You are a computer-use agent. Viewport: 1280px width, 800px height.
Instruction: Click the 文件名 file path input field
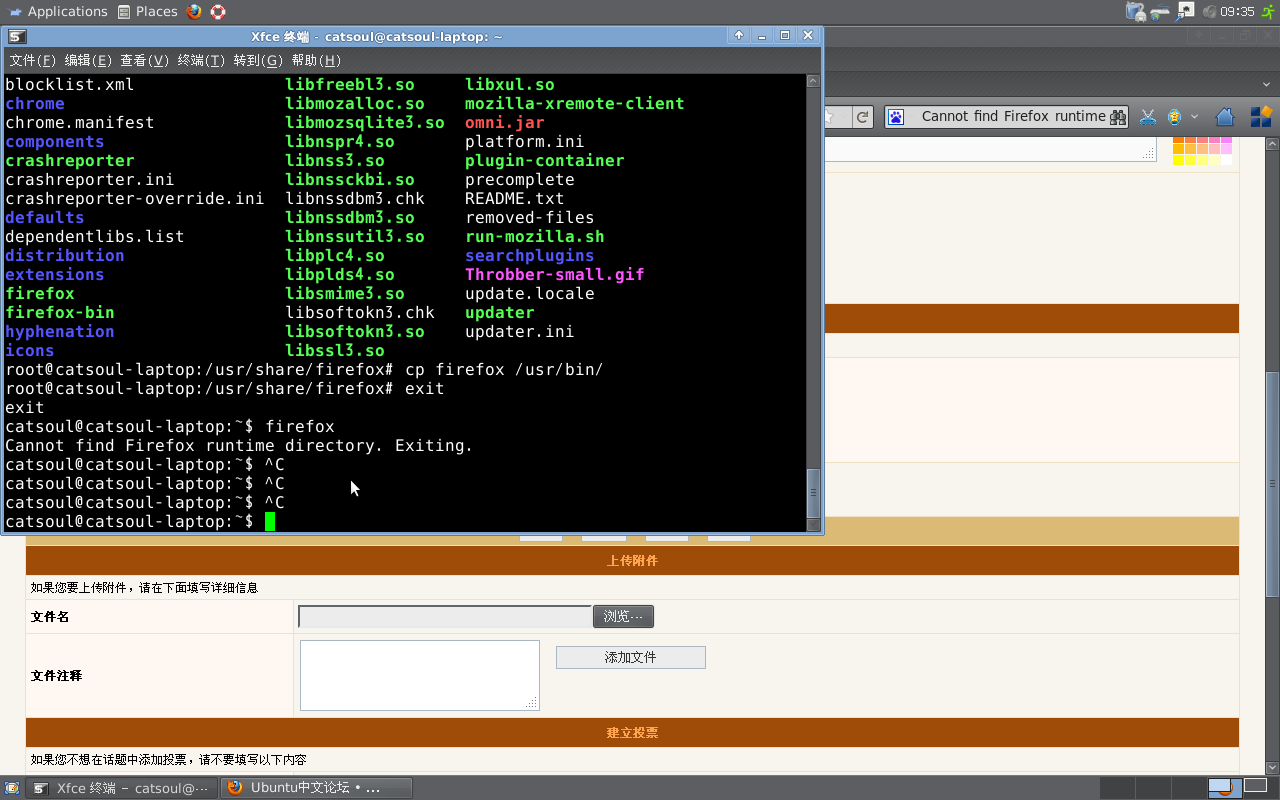(x=445, y=617)
